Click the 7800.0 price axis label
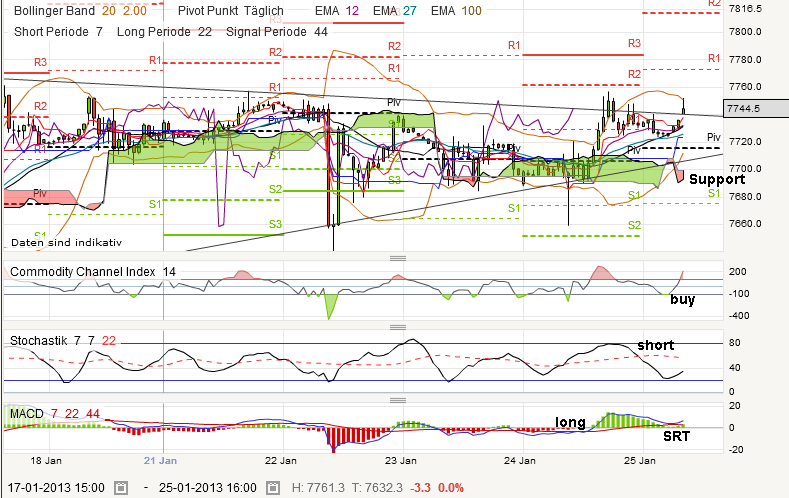The image size is (789, 498). 745,32
